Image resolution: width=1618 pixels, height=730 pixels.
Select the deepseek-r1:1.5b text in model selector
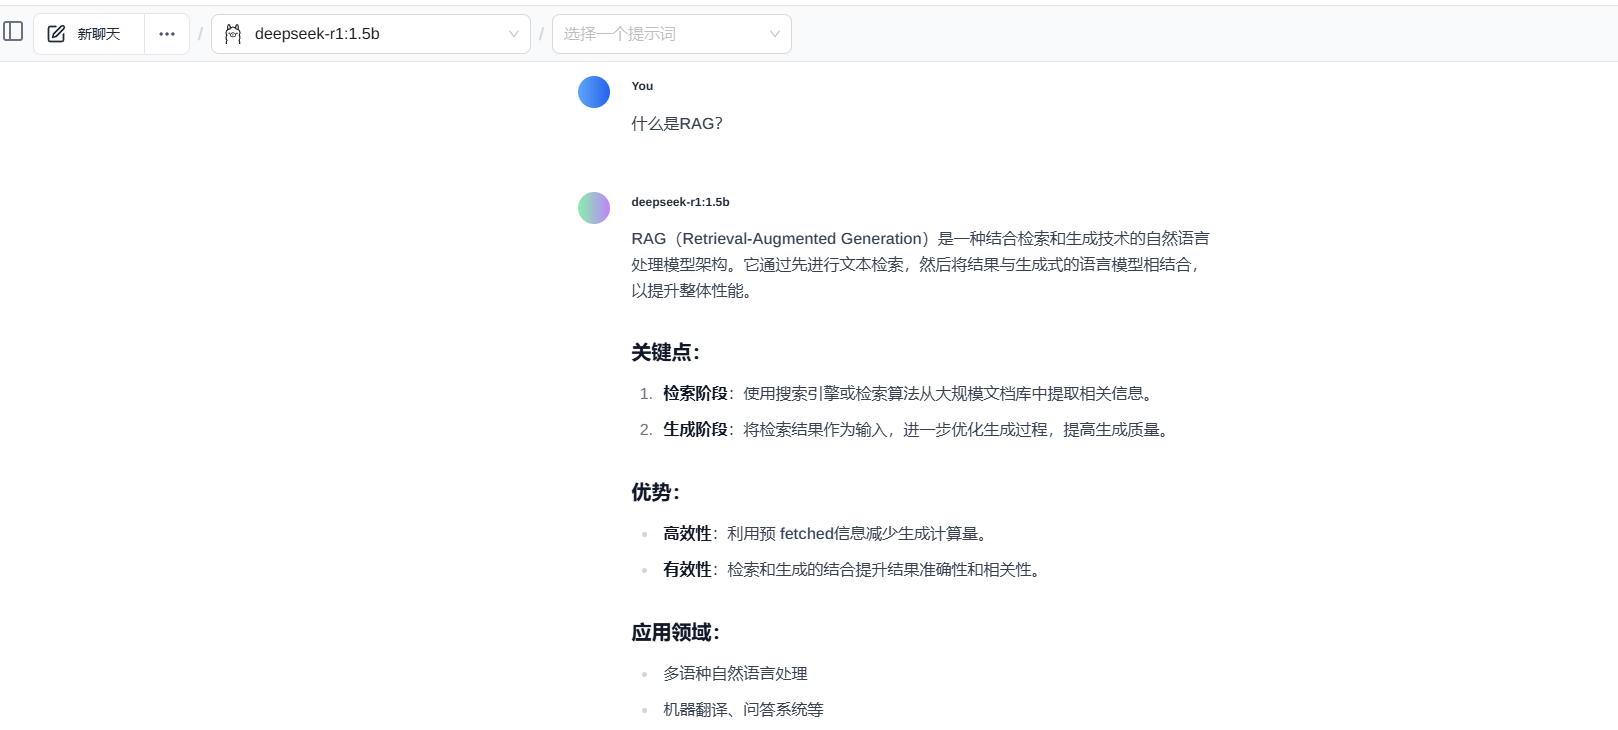(x=317, y=34)
